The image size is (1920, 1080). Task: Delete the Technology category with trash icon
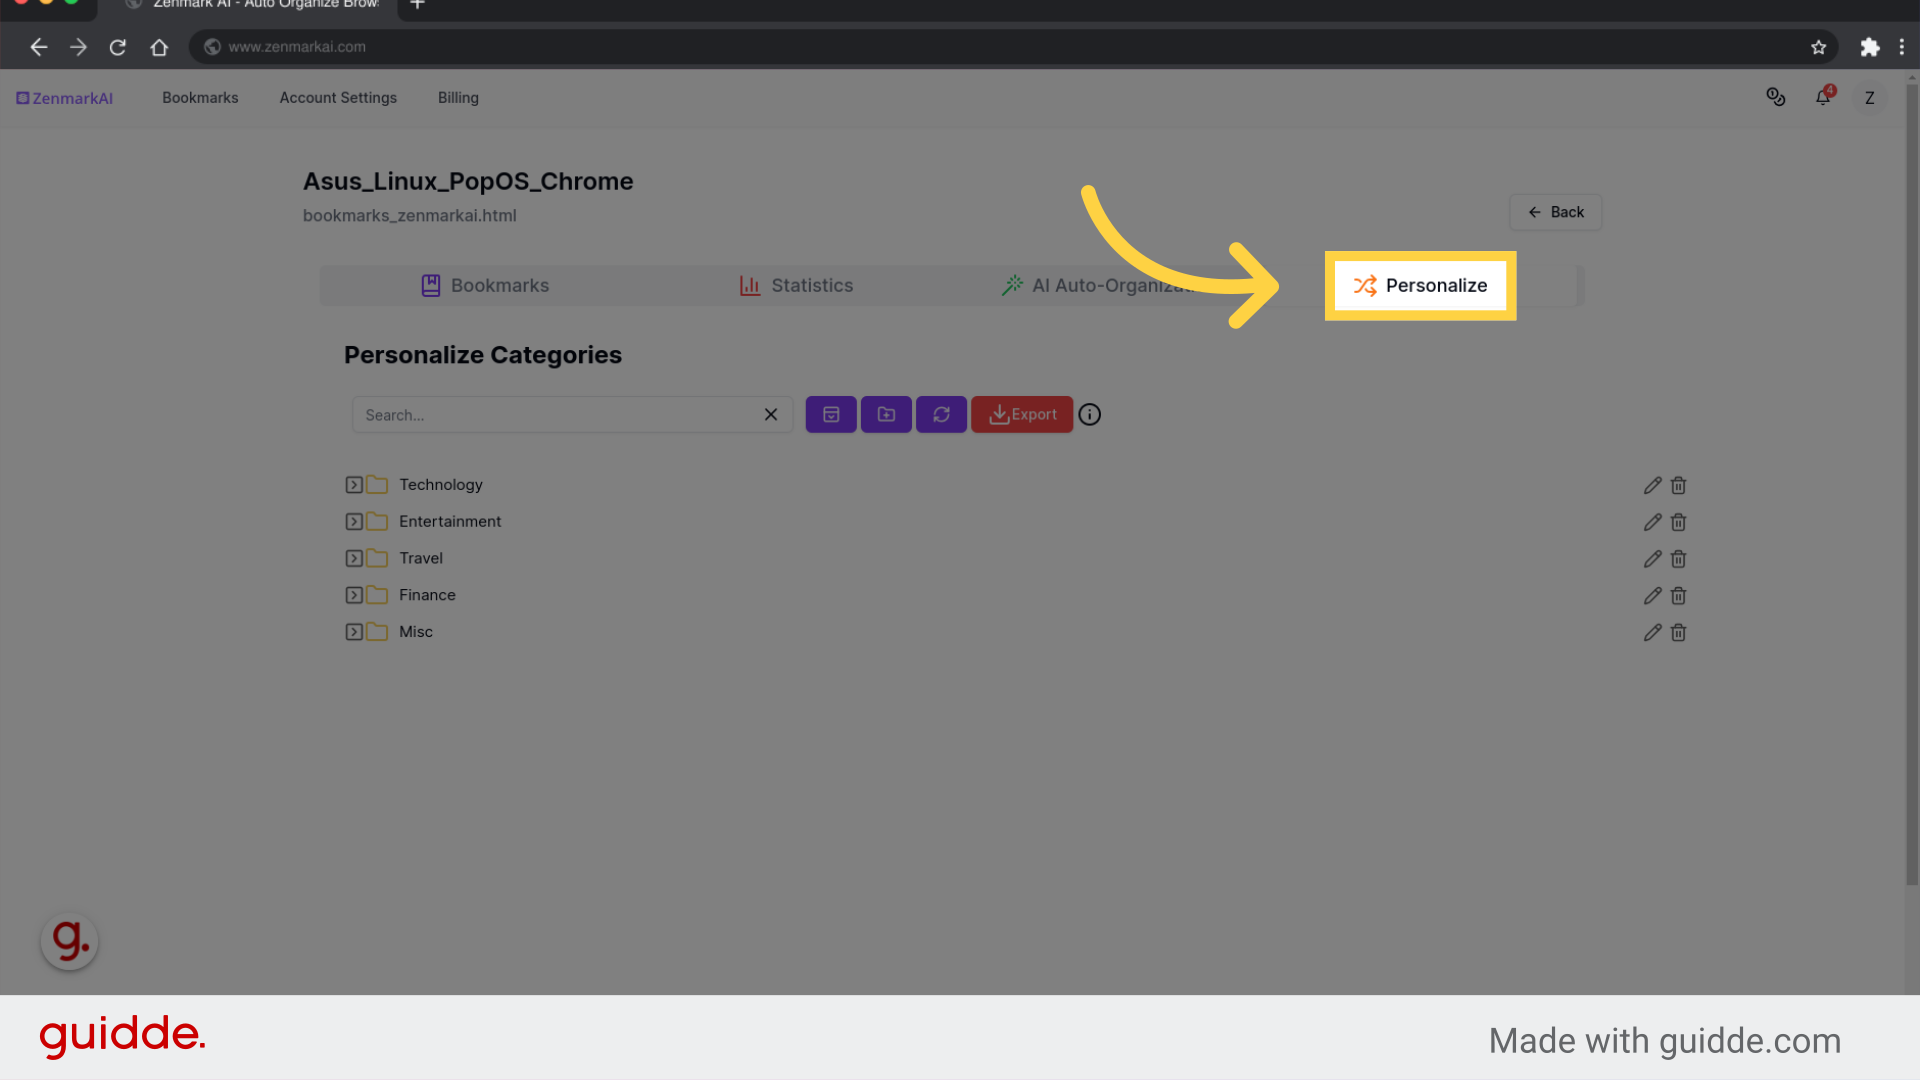point(1678,485)
